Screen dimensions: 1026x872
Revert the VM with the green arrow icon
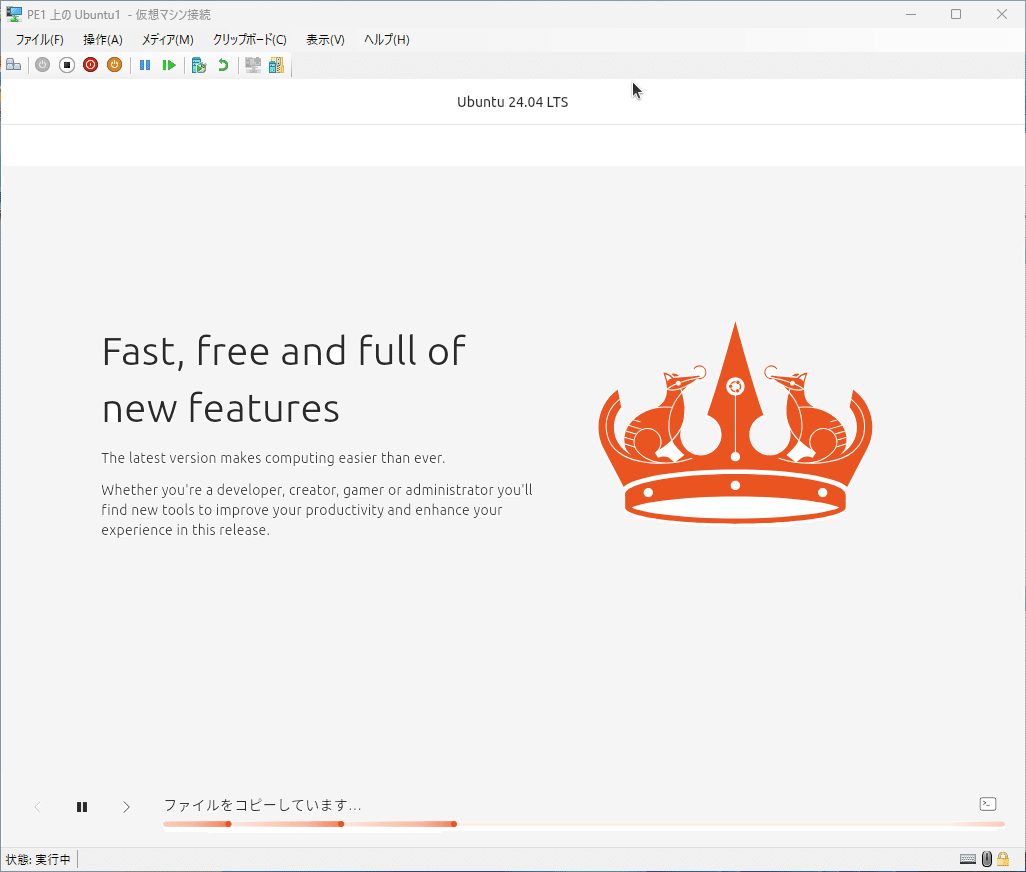[223, 65]
